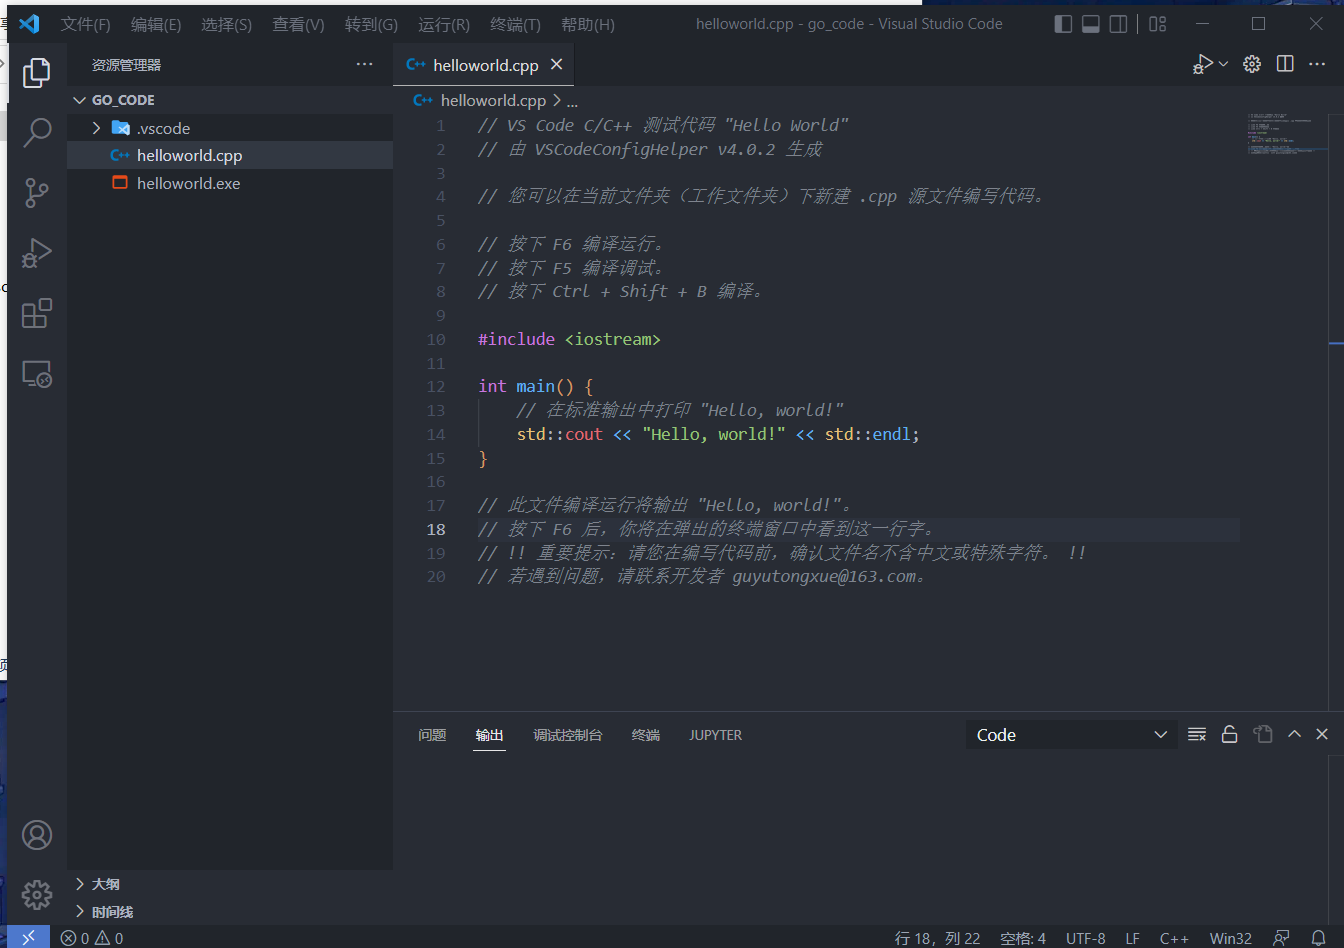The height and width of the screenshot is (948, 1344).
Task: Toggle the secondary side bar layout
Action: pyautogui.click(x=1119, y=24)
